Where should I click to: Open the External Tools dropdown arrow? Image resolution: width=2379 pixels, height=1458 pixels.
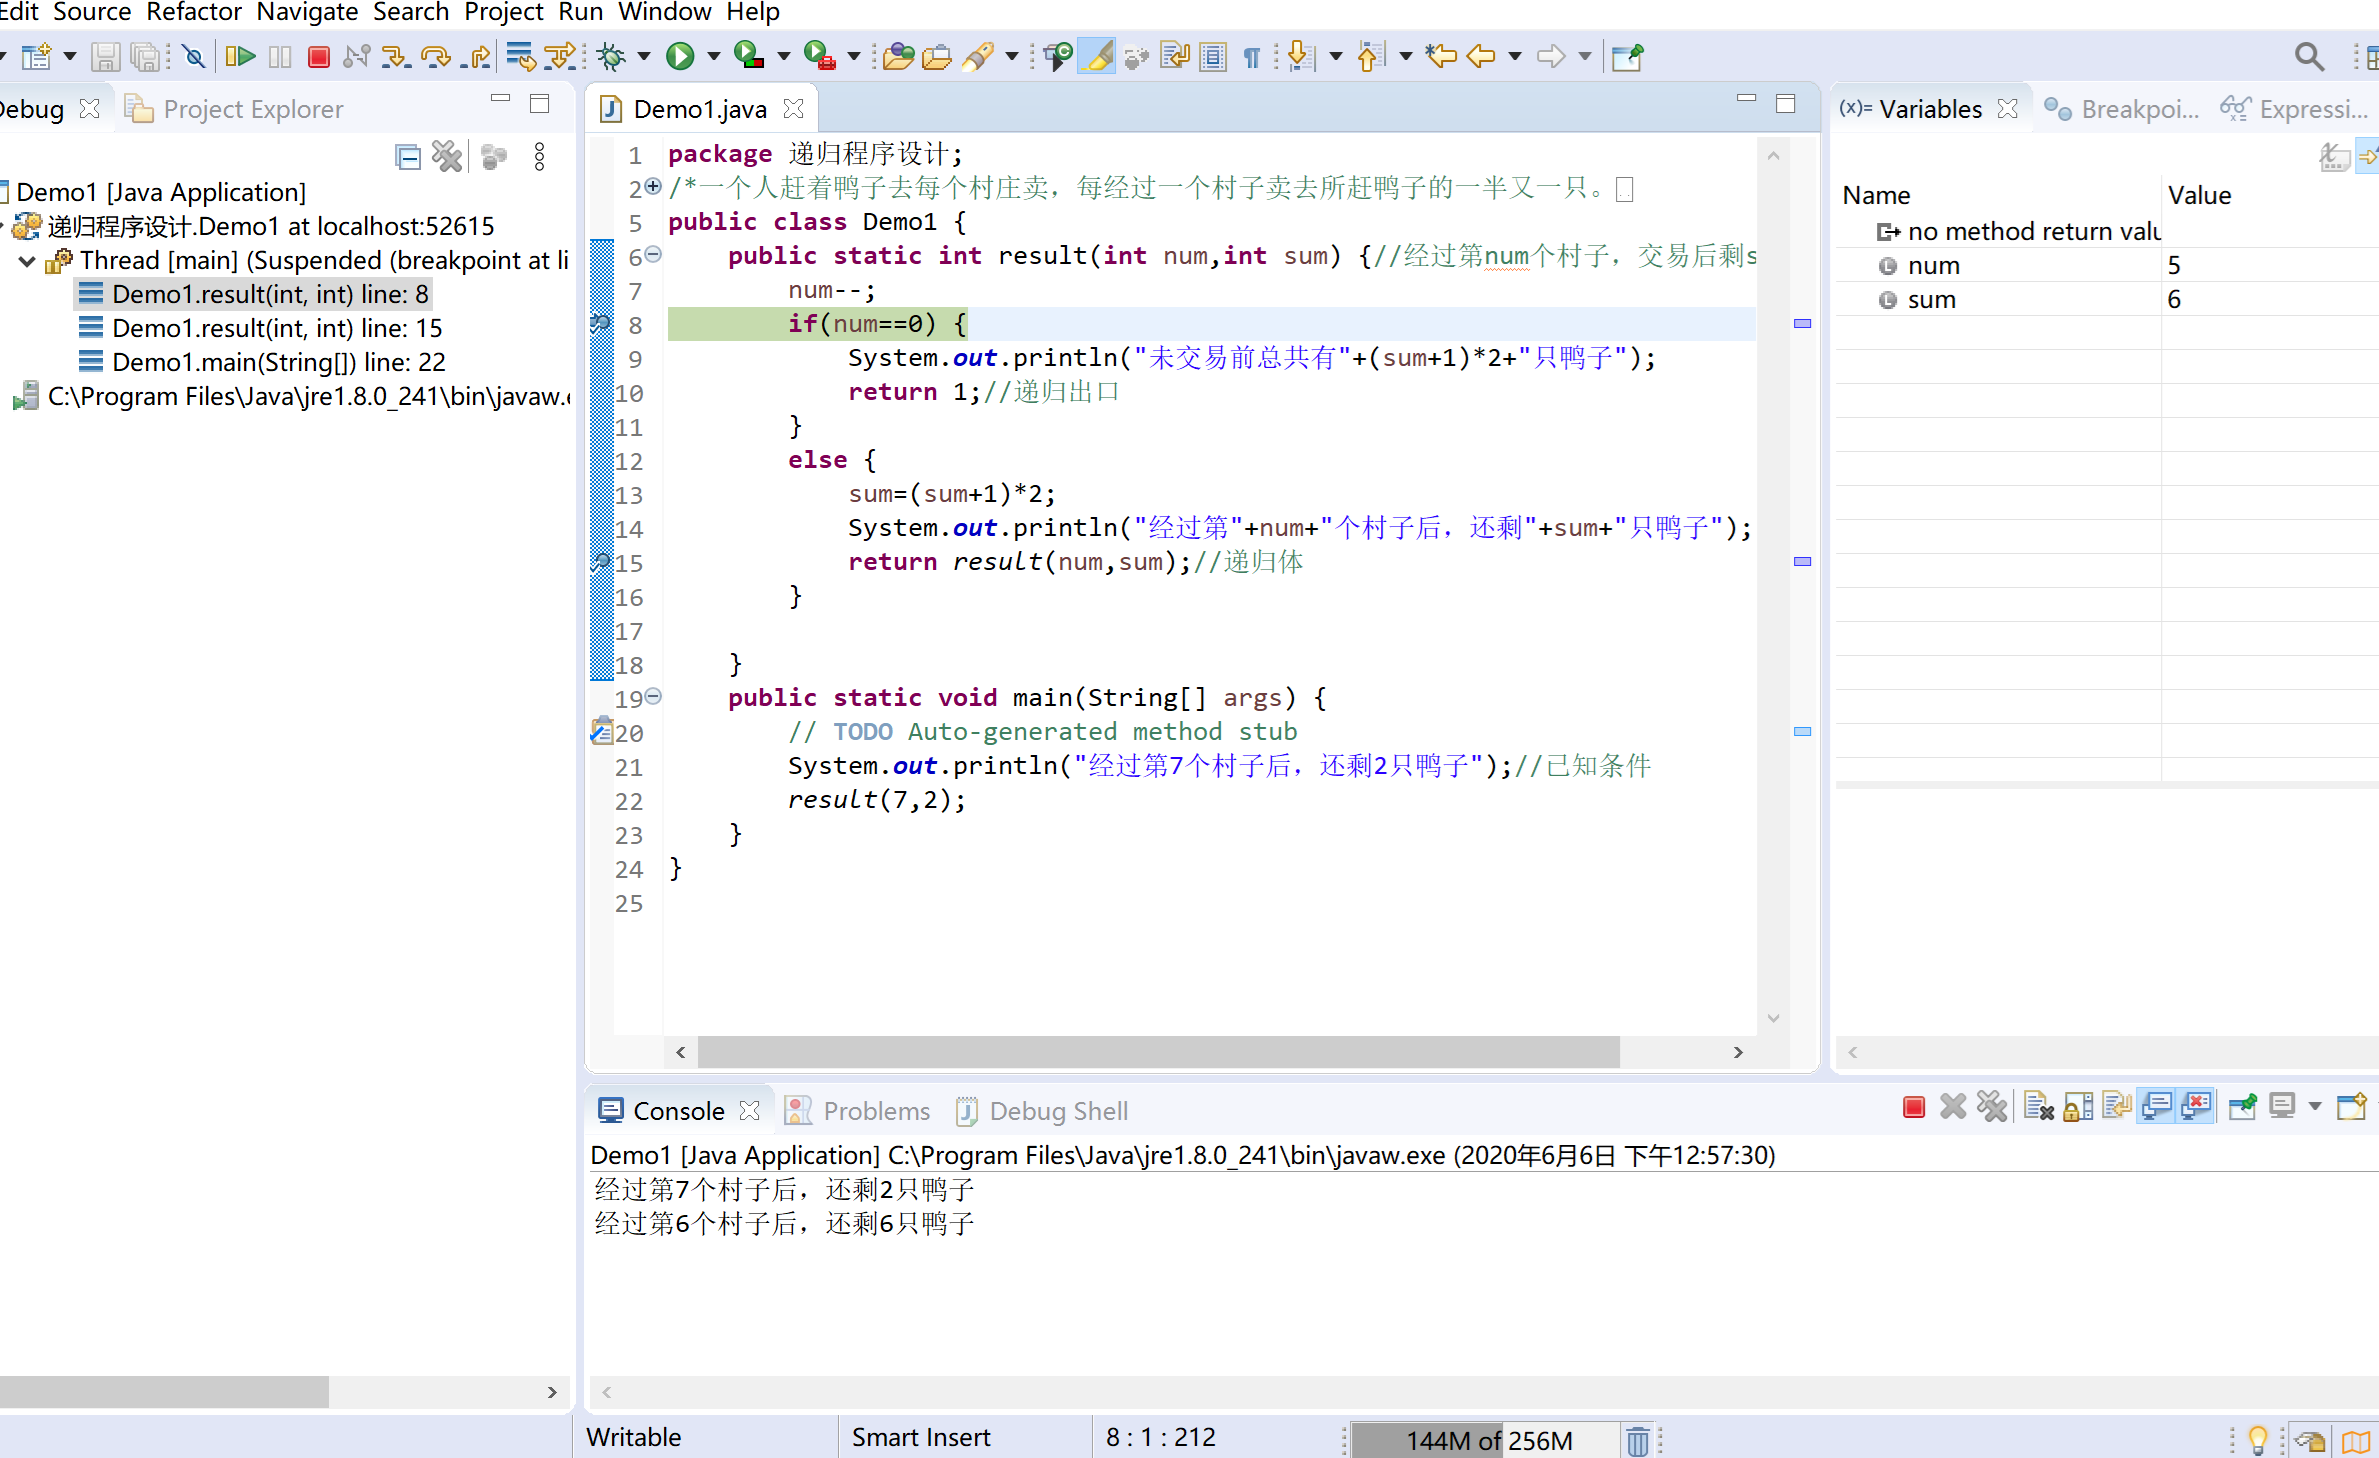tap(853, 57)
